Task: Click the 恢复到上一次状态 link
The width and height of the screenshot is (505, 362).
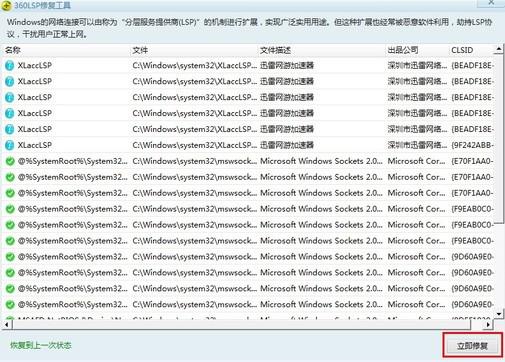Action: pos(41,345)
